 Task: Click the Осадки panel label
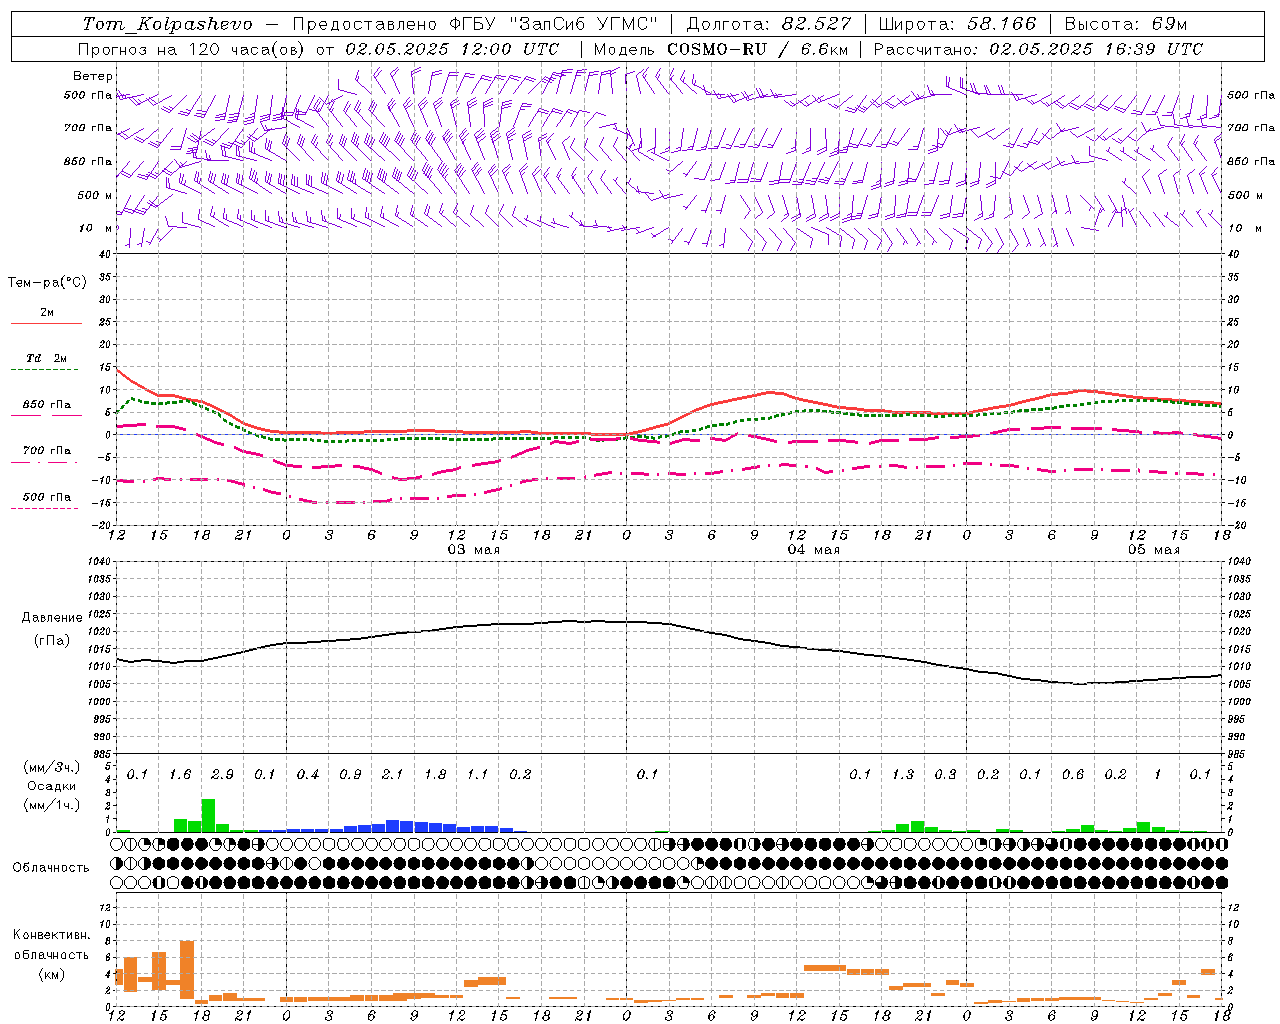point(51,786)
